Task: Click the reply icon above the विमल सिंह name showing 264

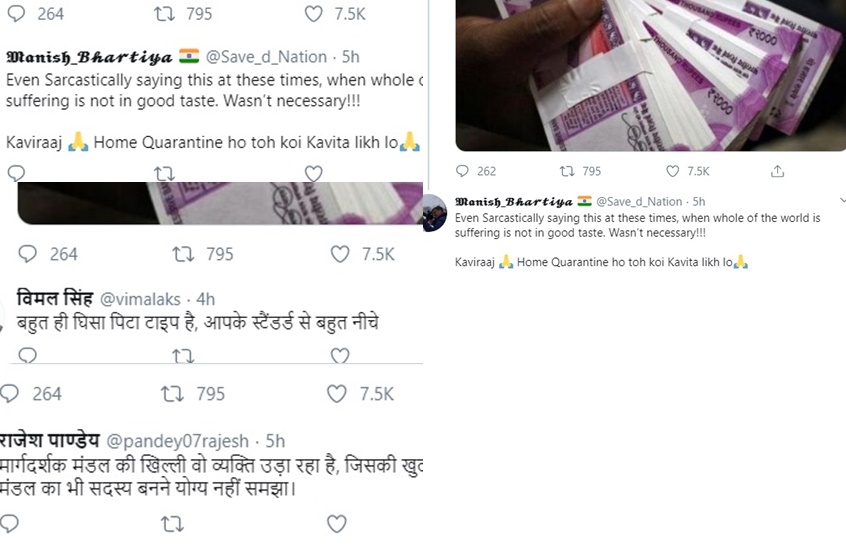Action: pos(28,254)
